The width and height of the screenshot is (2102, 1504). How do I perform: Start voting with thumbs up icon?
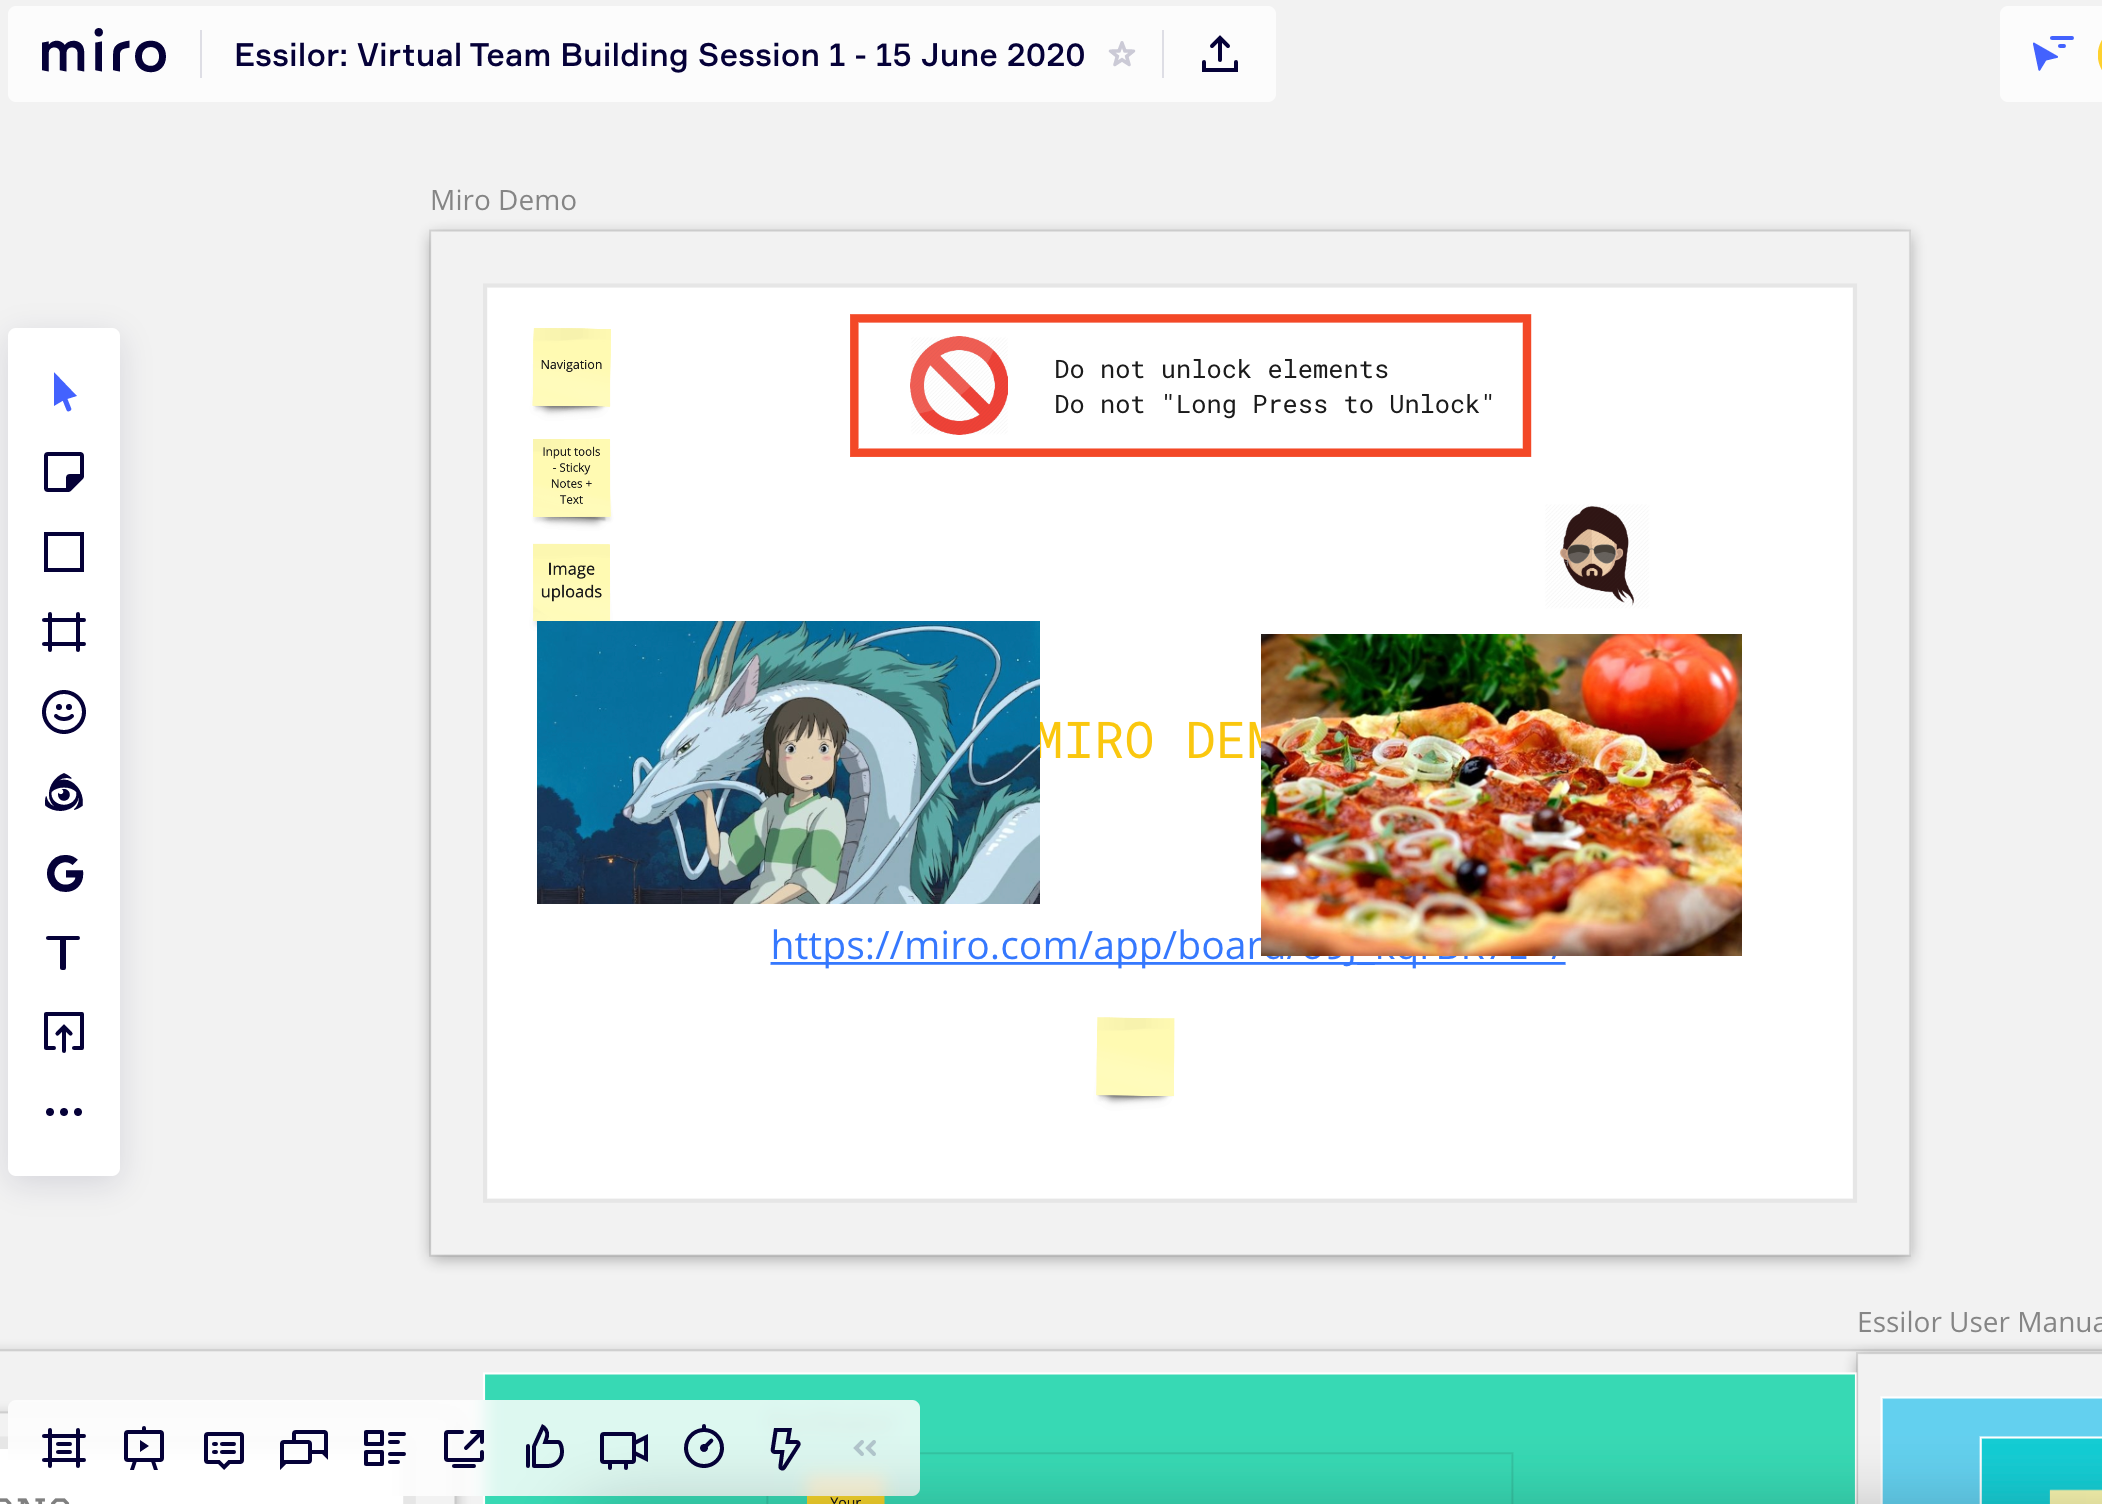click(544, 1447)
